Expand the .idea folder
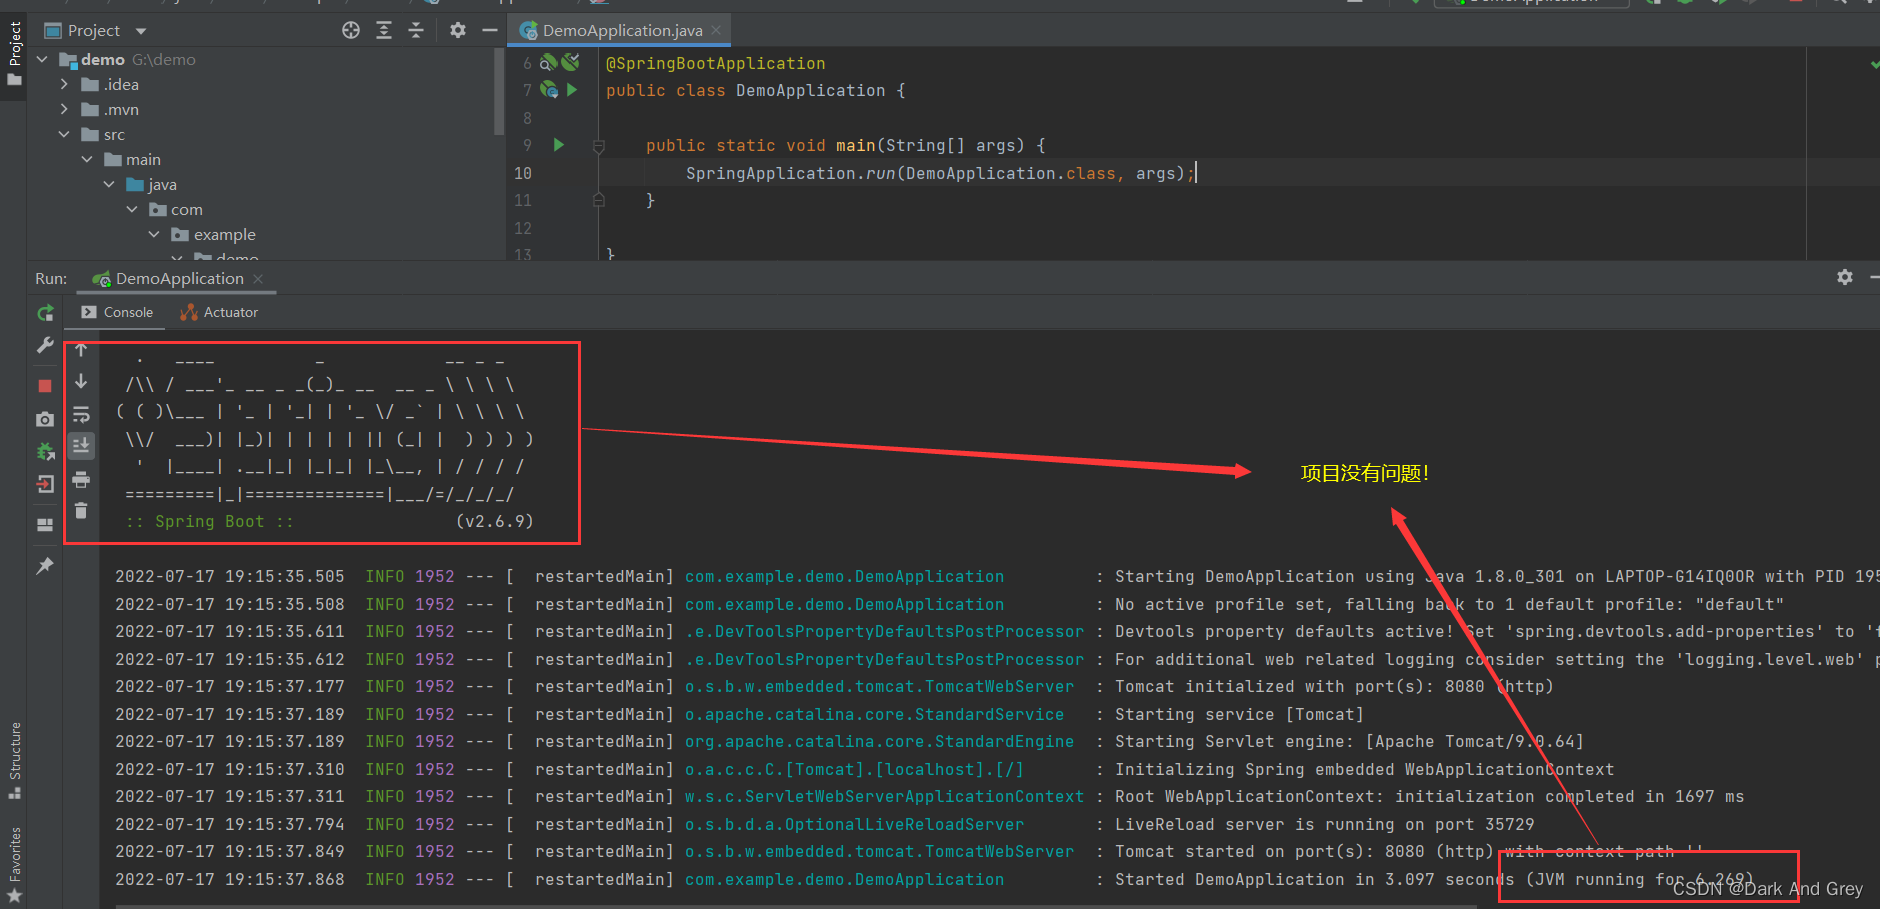The width and height of the screenshot is (1880, 909). [x=64, y=84]
